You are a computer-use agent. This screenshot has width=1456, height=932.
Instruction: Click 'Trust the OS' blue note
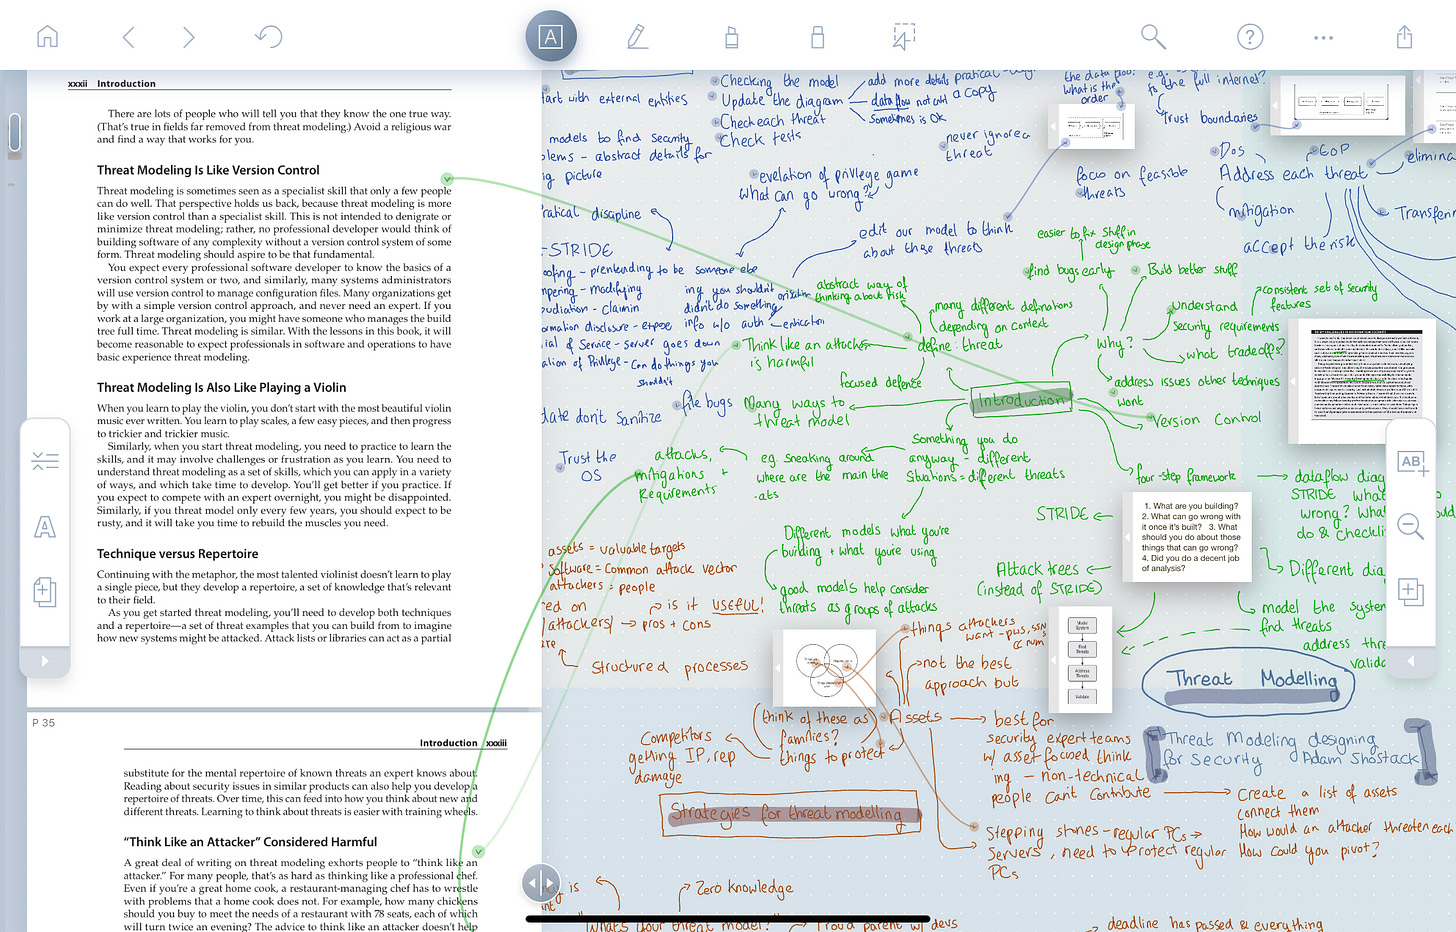589,466
